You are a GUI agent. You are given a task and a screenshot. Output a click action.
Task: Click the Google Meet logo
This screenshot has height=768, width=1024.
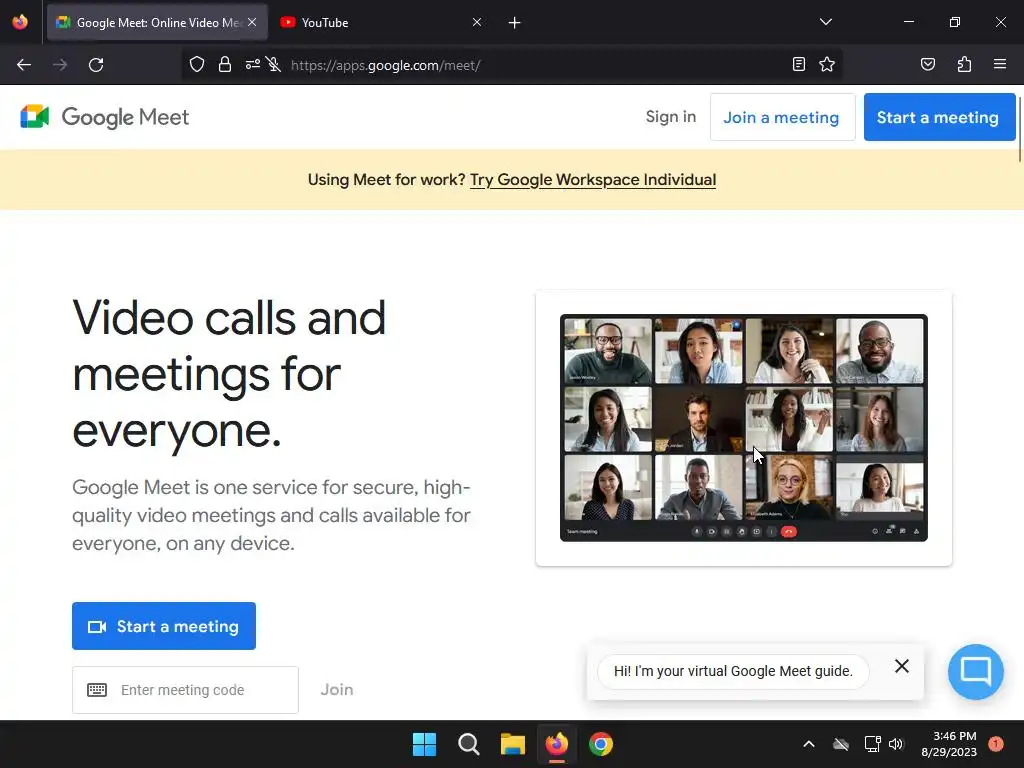click(x=104, y=117)
